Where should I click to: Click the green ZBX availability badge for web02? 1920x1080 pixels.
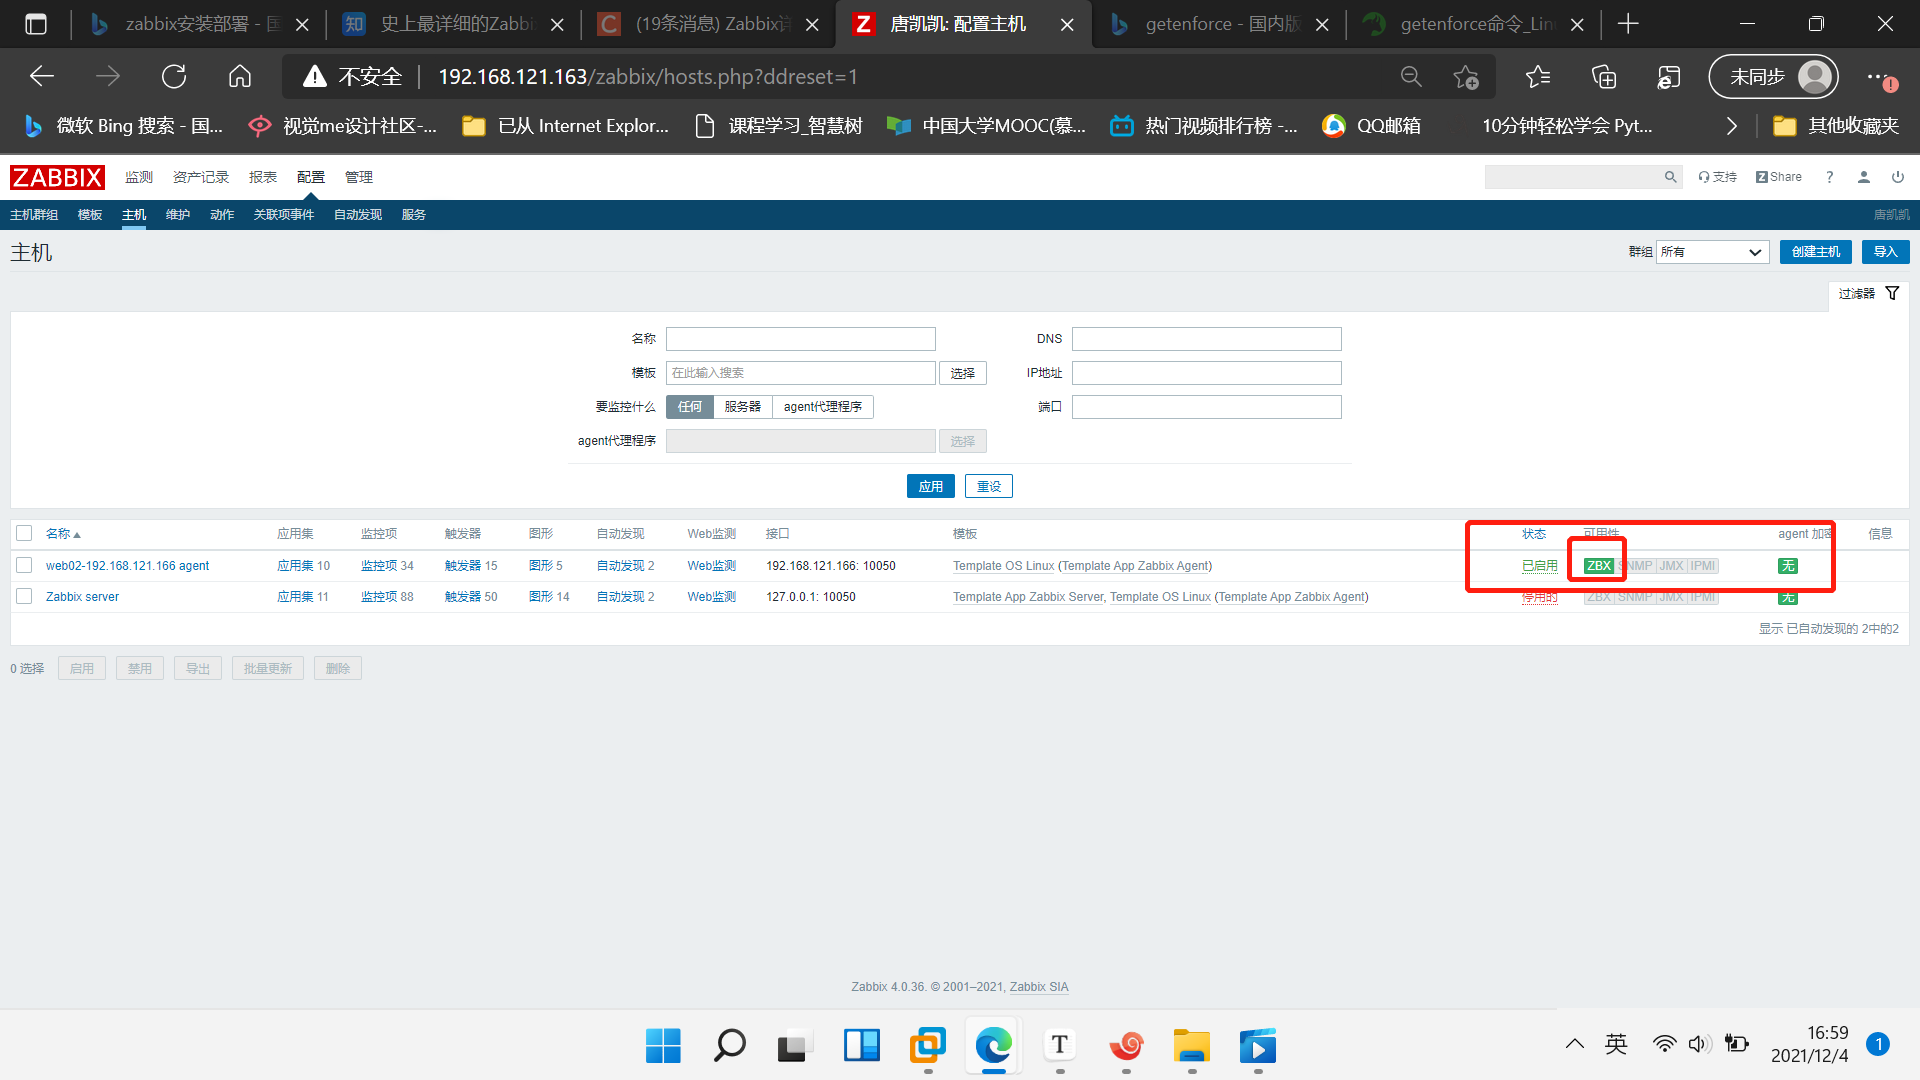click(1598, 566)
